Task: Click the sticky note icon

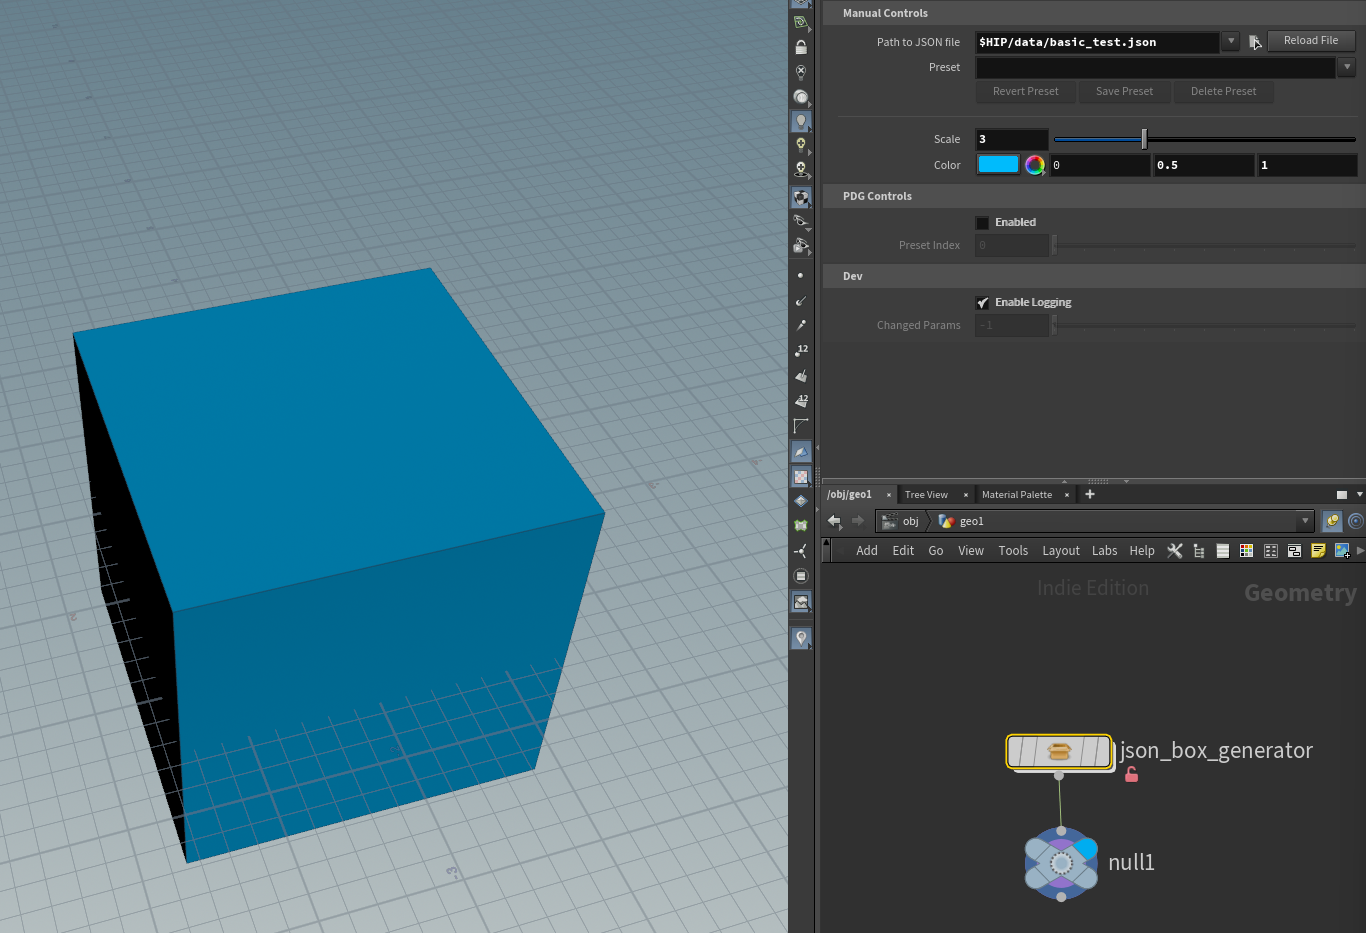Action: pyautogui.click(x=1318, y=551)
